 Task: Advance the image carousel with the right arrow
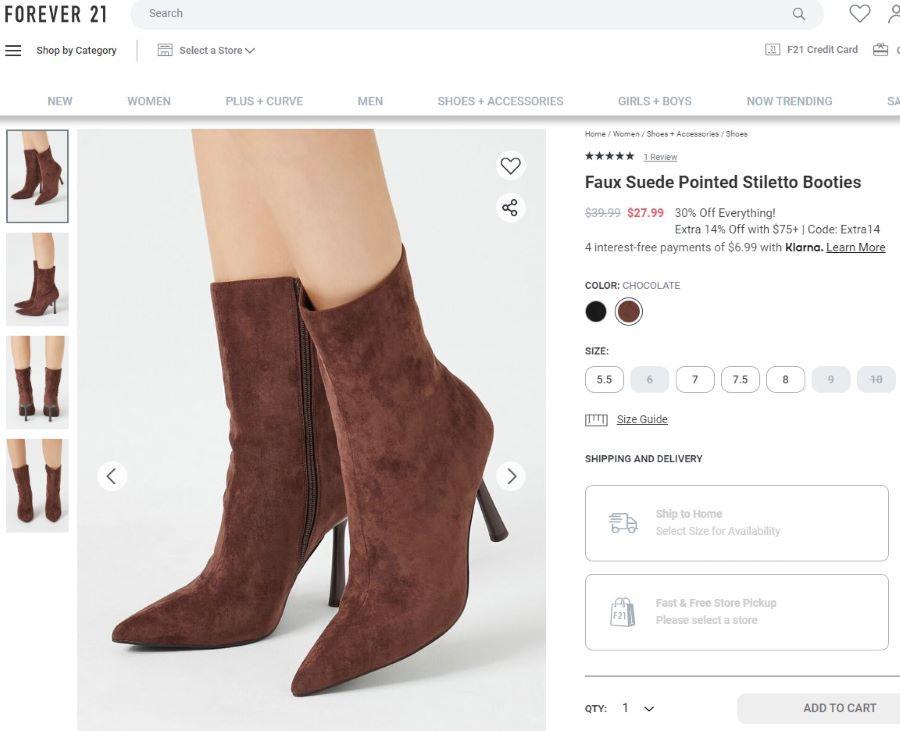click(512, 476)
